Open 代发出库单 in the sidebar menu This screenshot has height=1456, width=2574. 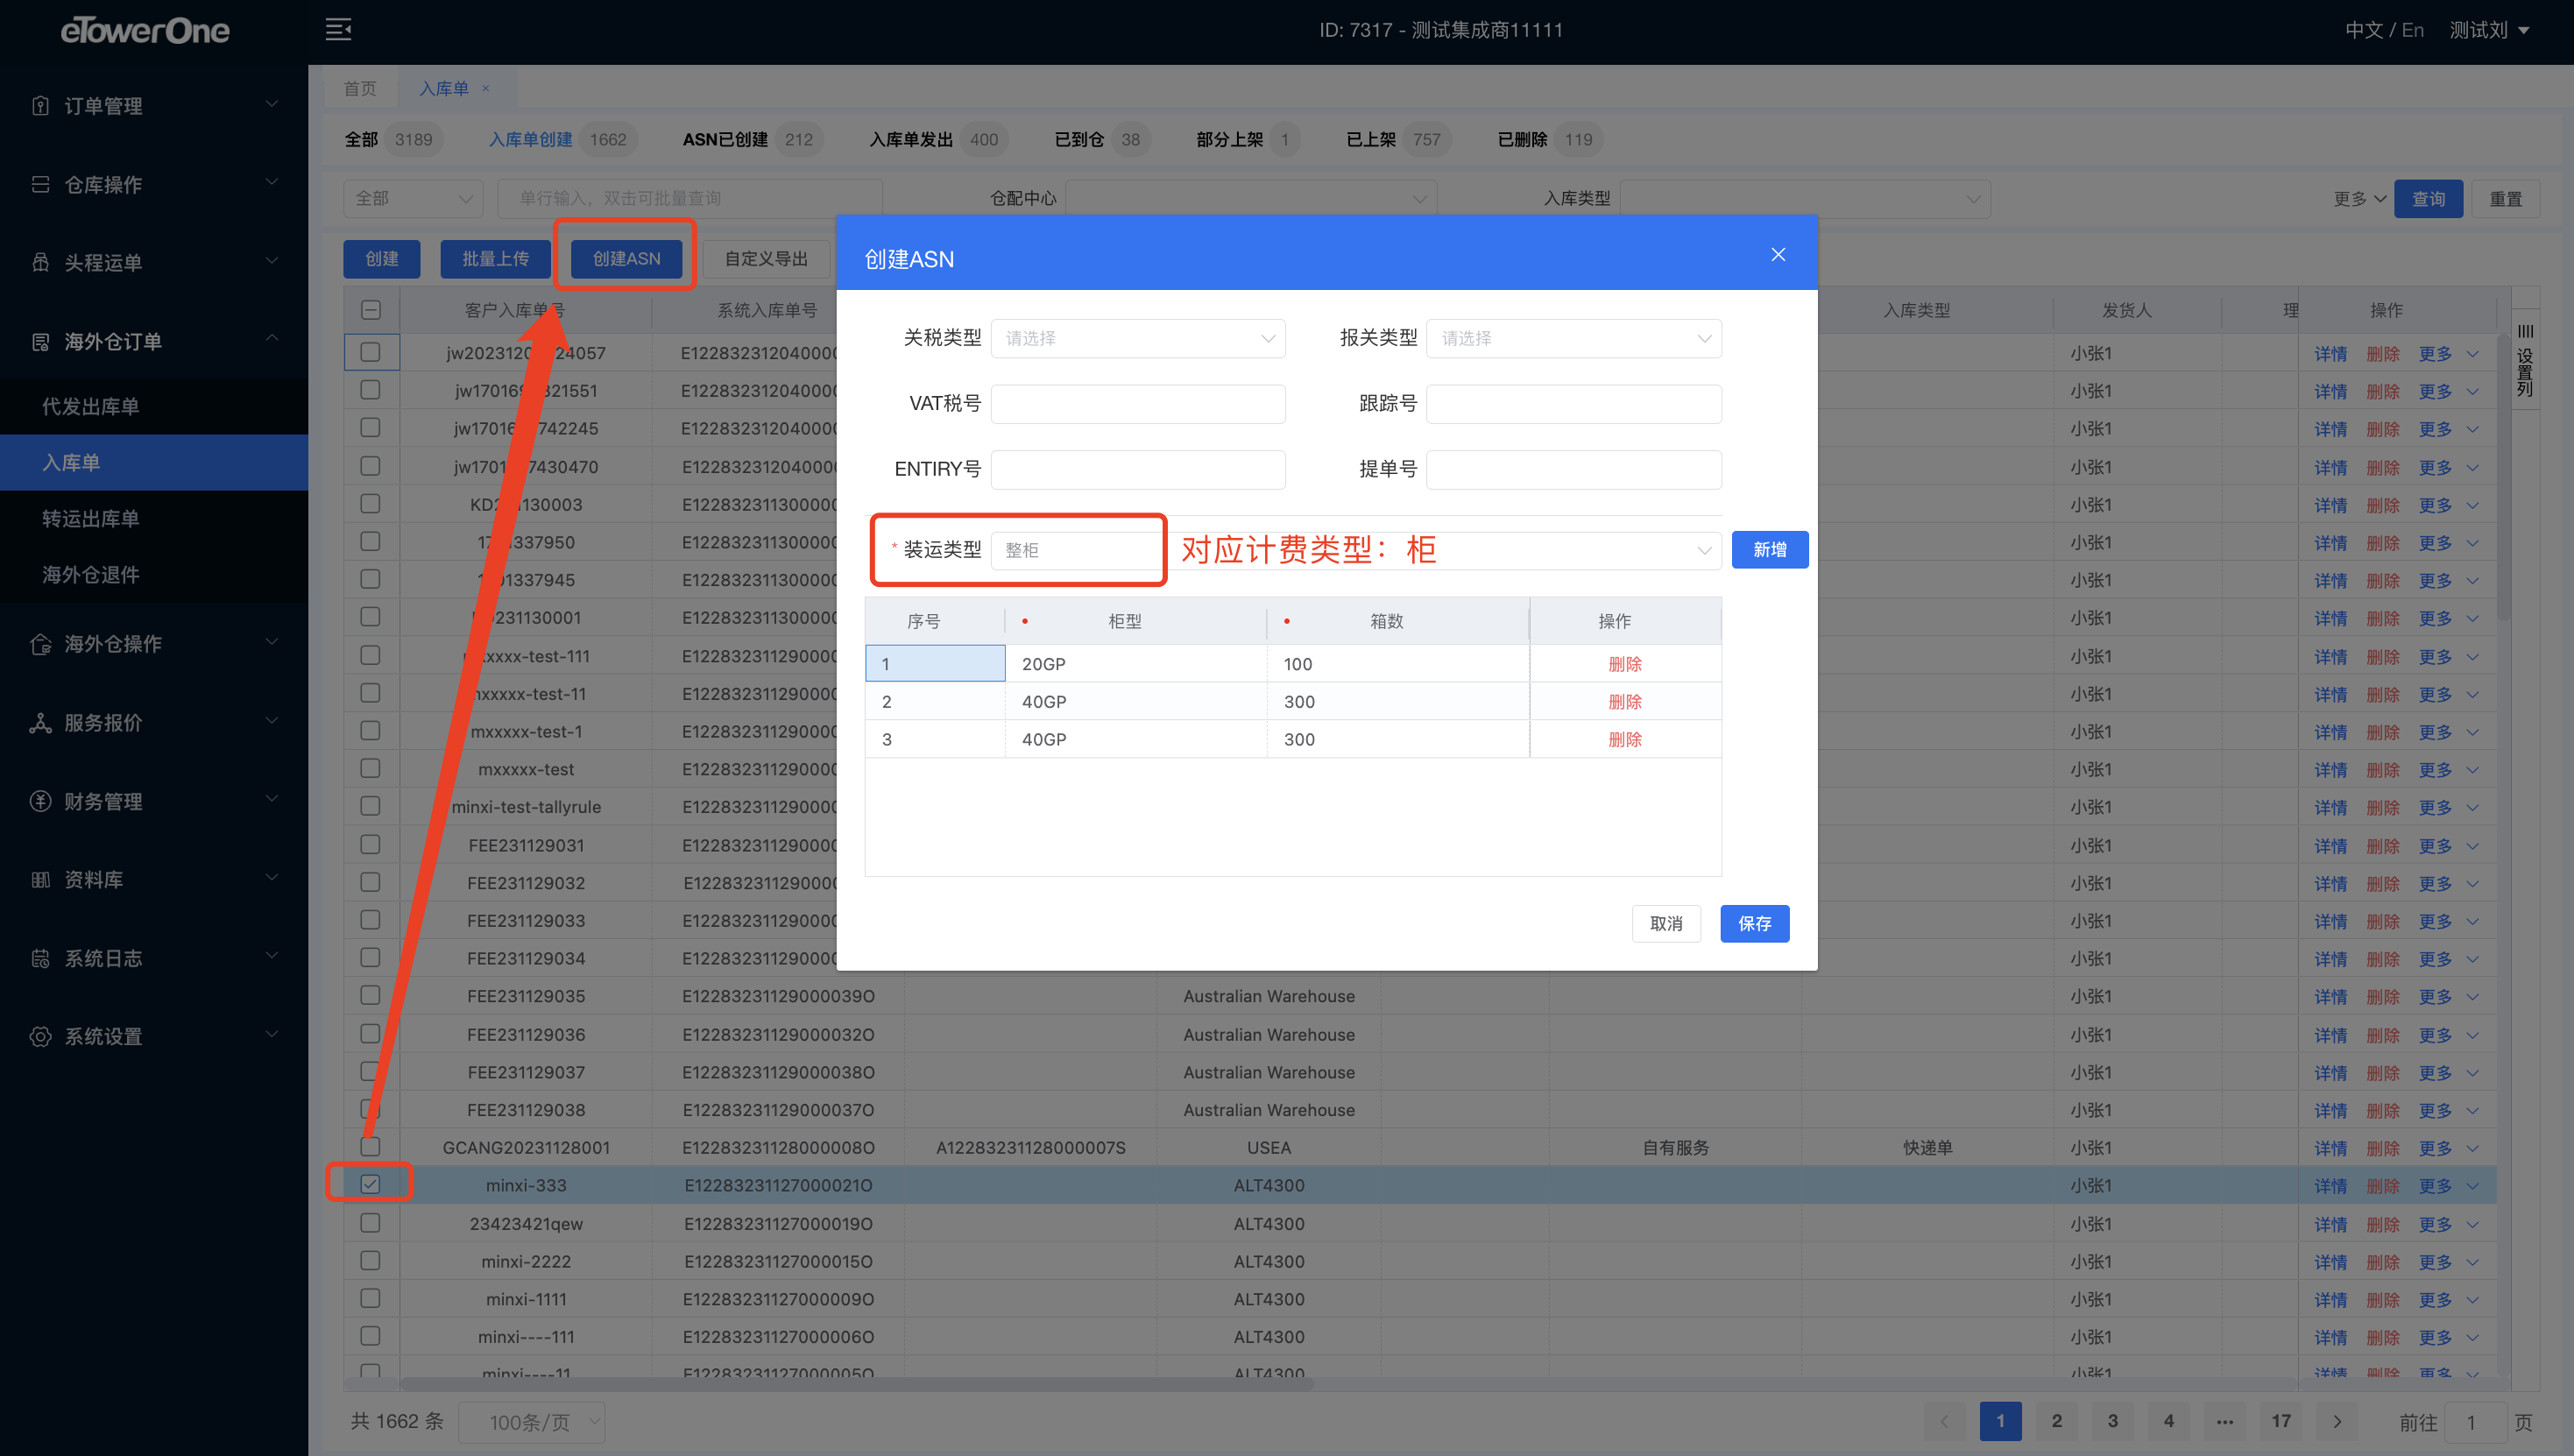tap(91, 407)
